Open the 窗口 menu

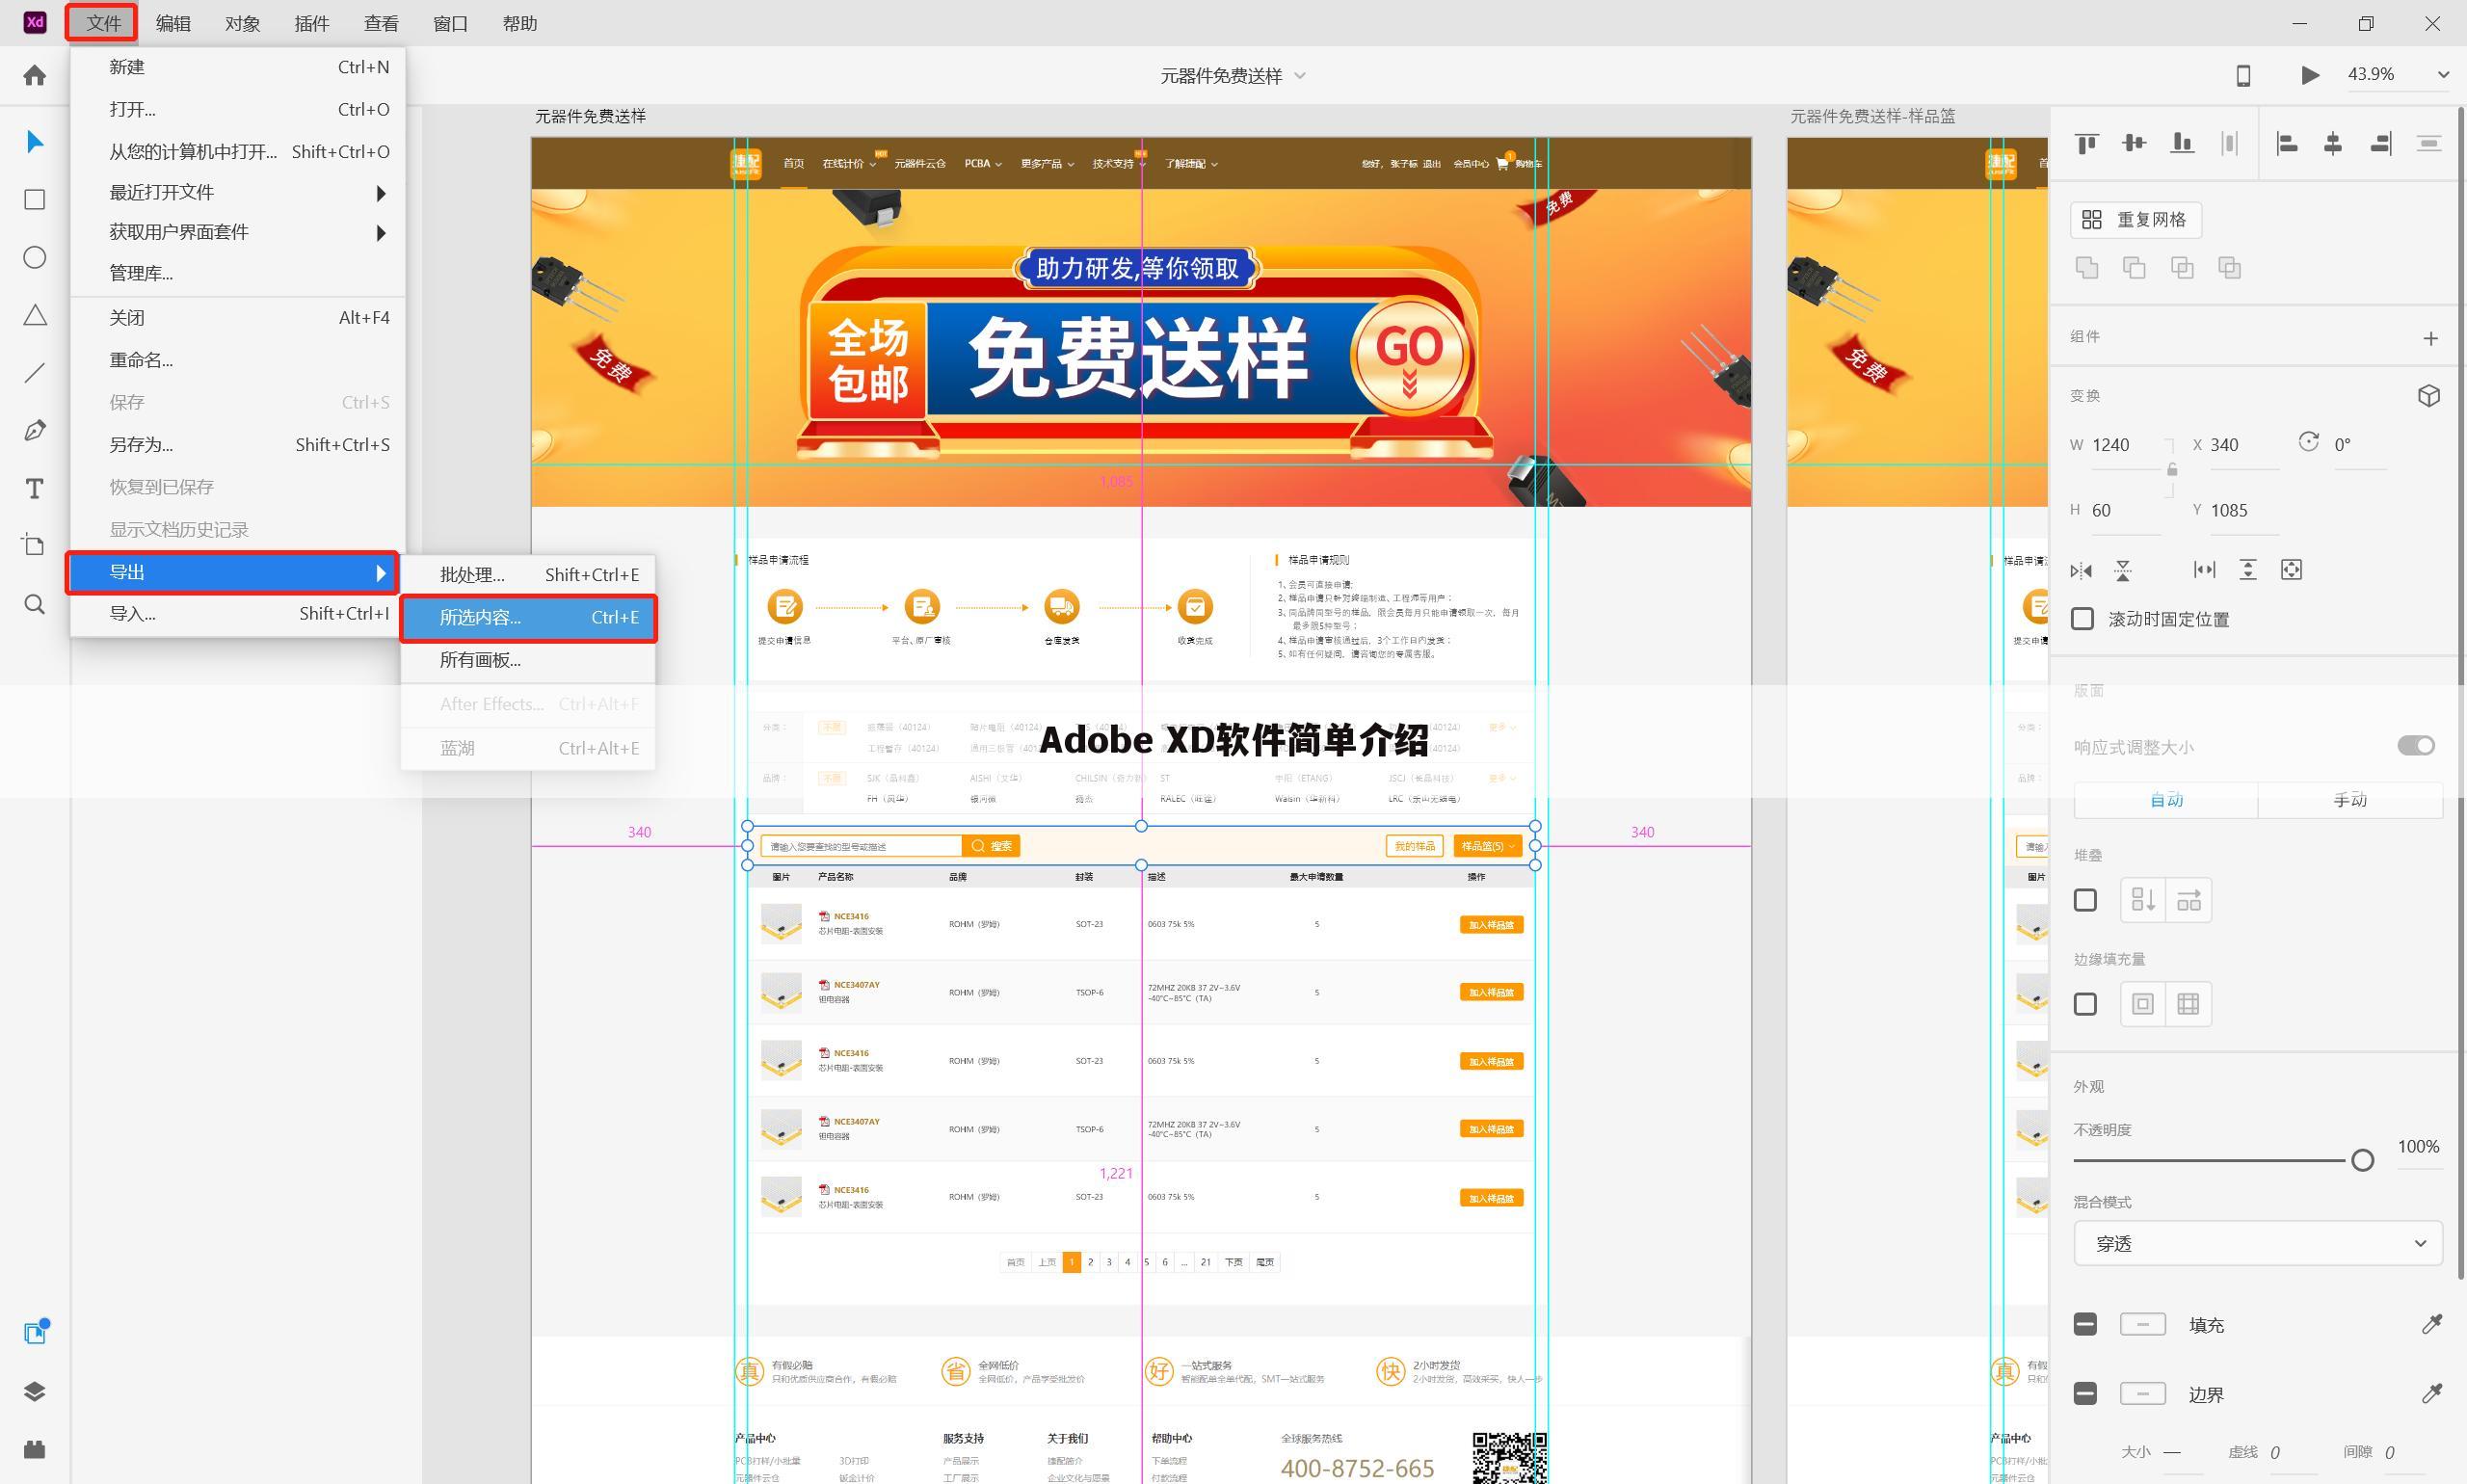pyautogui.click(x=449, y=22)
